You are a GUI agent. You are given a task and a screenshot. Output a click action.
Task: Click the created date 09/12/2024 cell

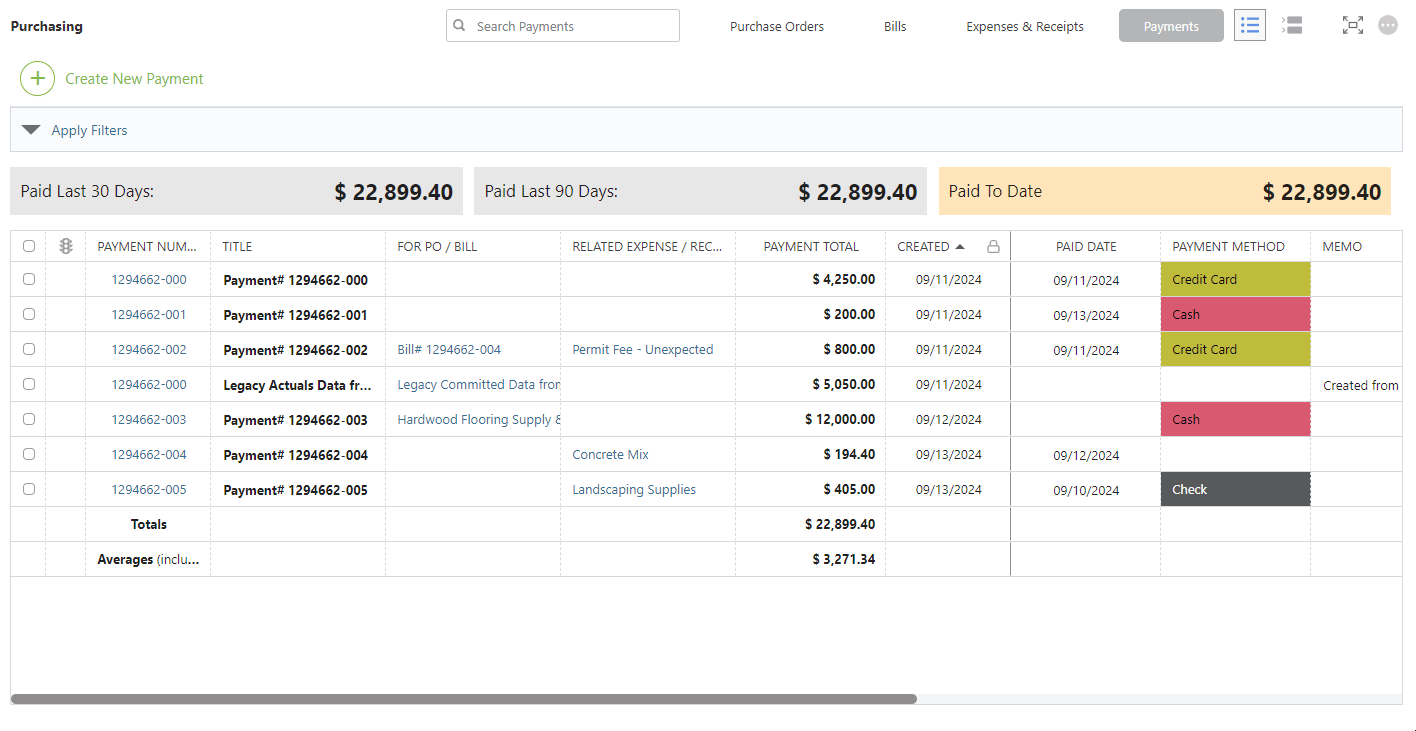click(949, 420)
